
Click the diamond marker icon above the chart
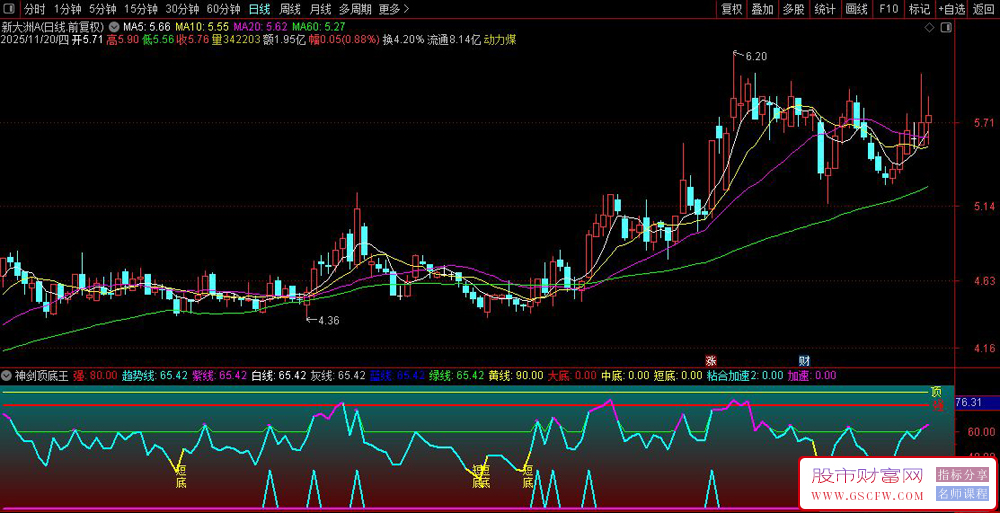point(929,27)
